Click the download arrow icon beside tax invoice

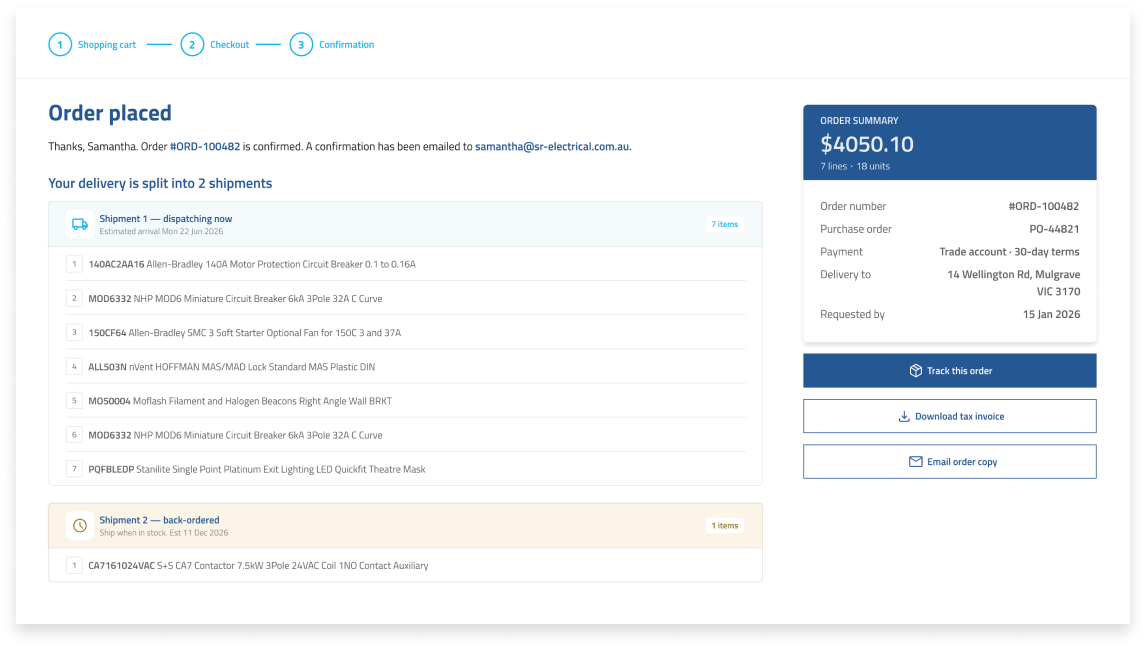pos(904,416)
